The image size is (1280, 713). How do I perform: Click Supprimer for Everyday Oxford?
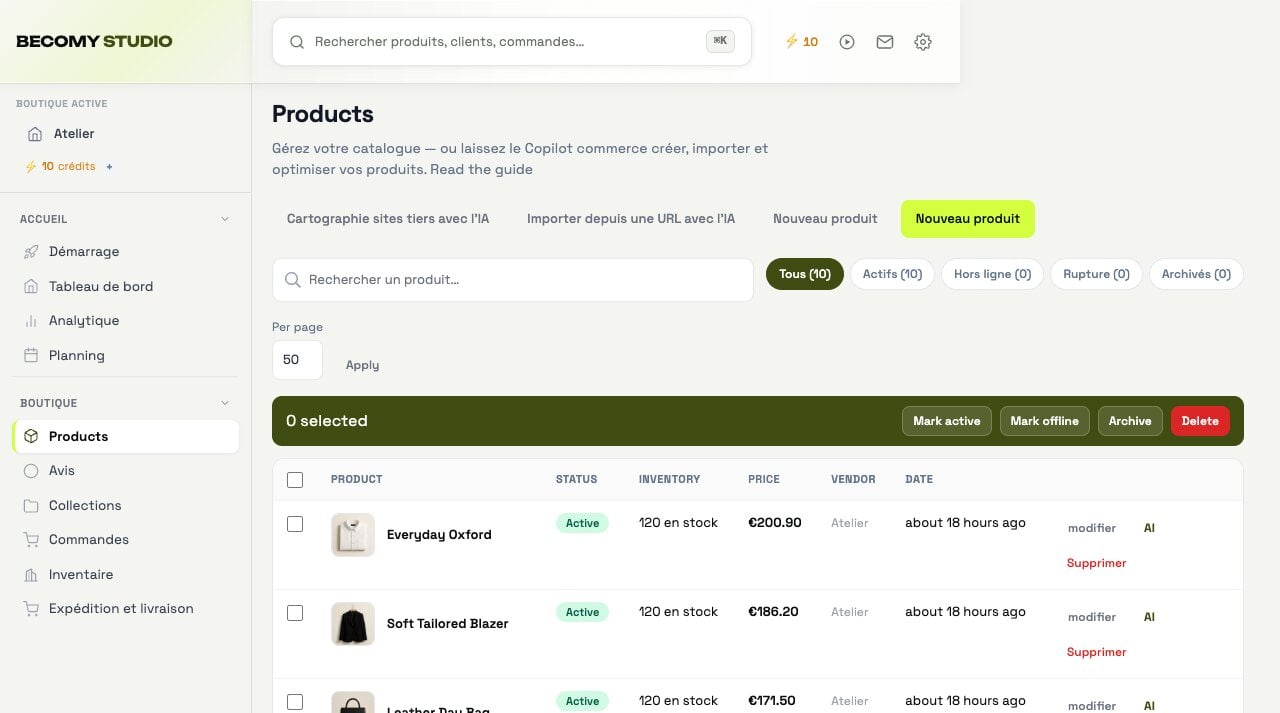point(1097,563)
